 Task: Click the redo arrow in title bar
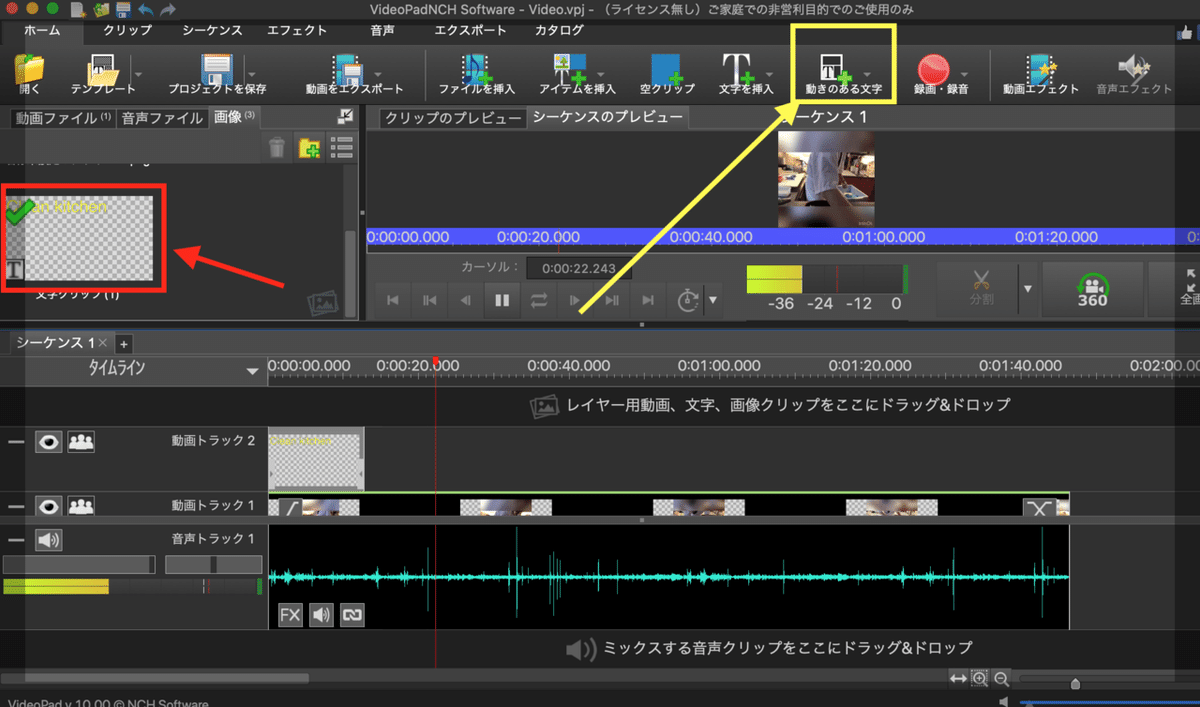pos(167,9)
